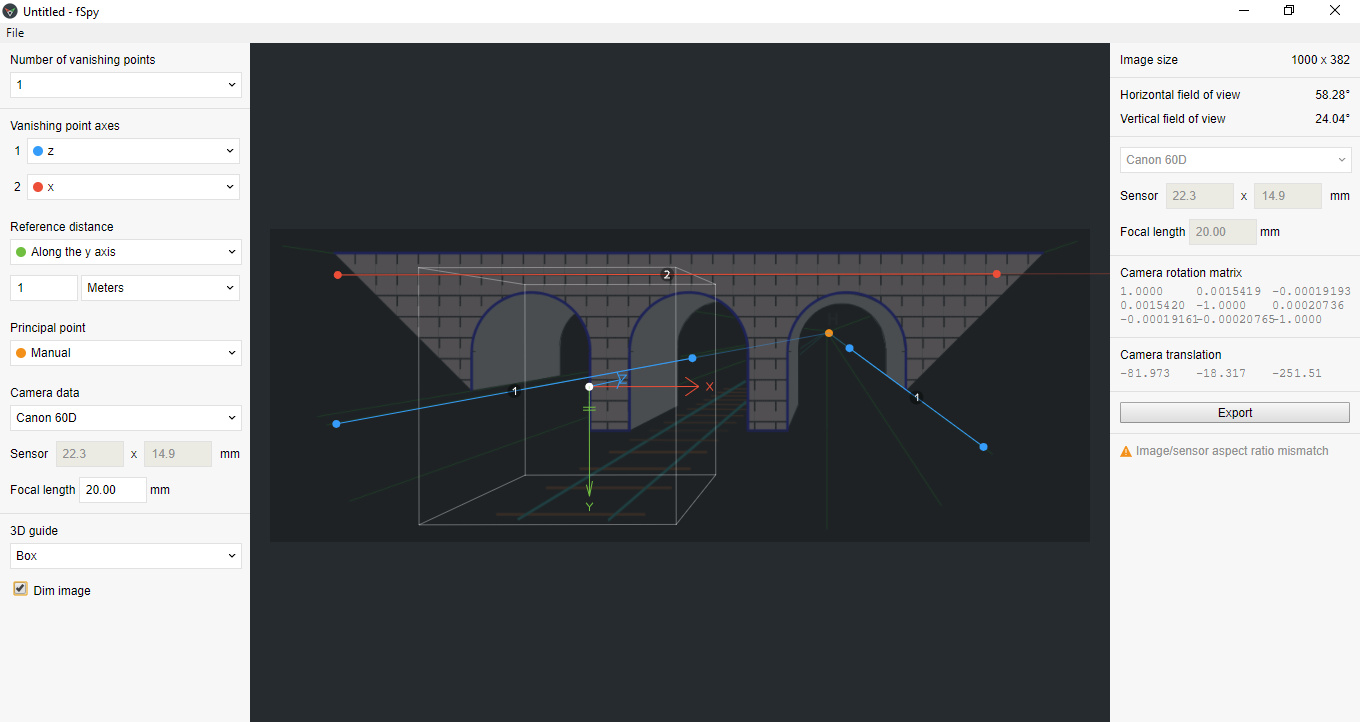Click the "Image/sensor aspect ratio mismatch" warning text

(x=1232, y=451)
